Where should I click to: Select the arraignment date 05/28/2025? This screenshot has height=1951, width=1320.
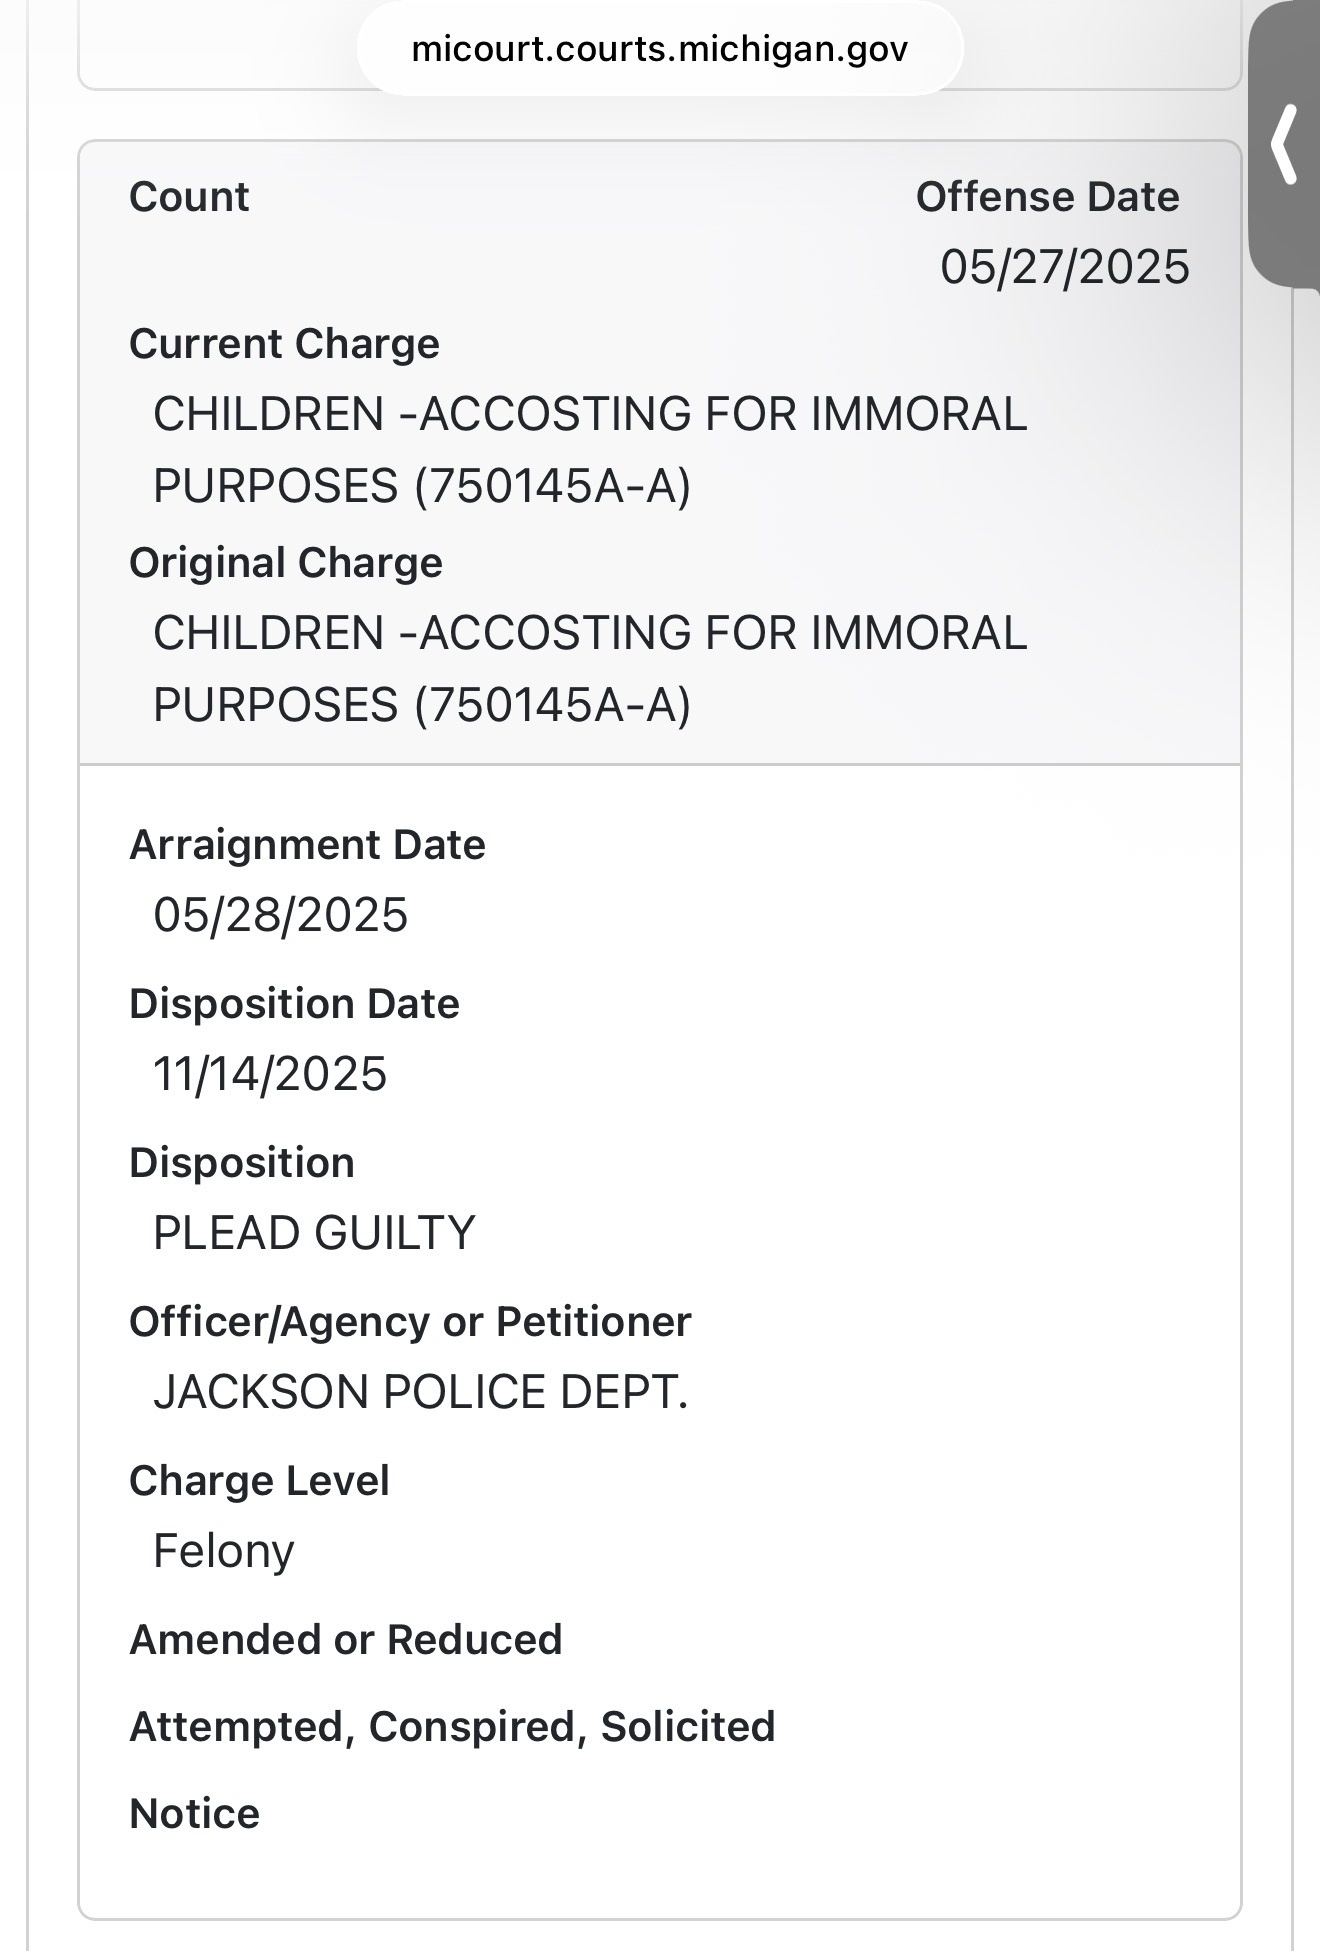tap(280, 915)
